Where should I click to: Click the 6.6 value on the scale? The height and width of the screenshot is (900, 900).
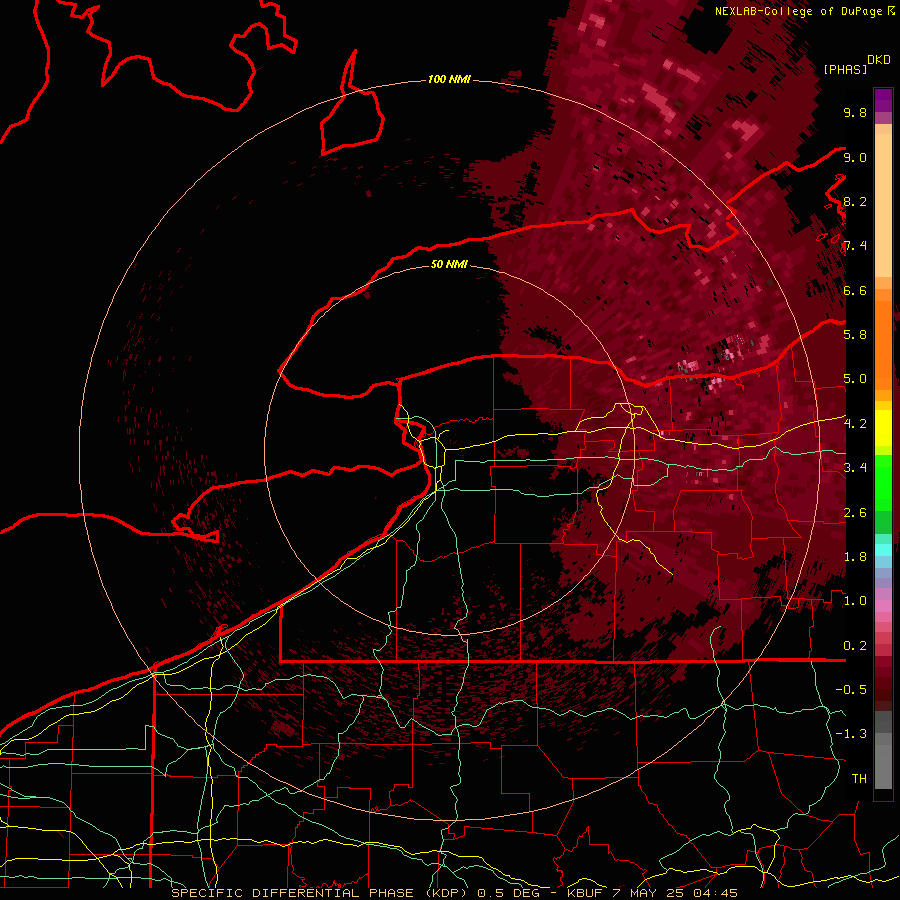[855, 290]
